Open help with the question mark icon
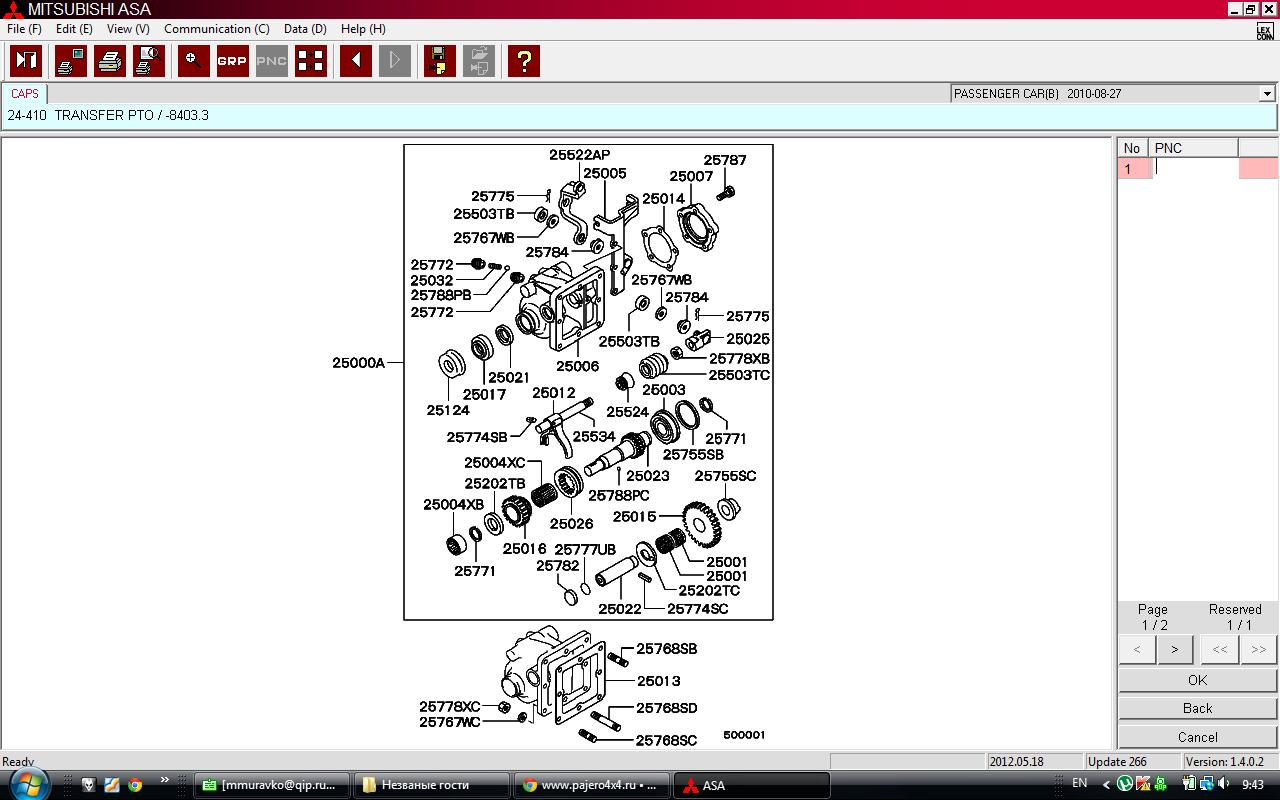 [523, 61]
